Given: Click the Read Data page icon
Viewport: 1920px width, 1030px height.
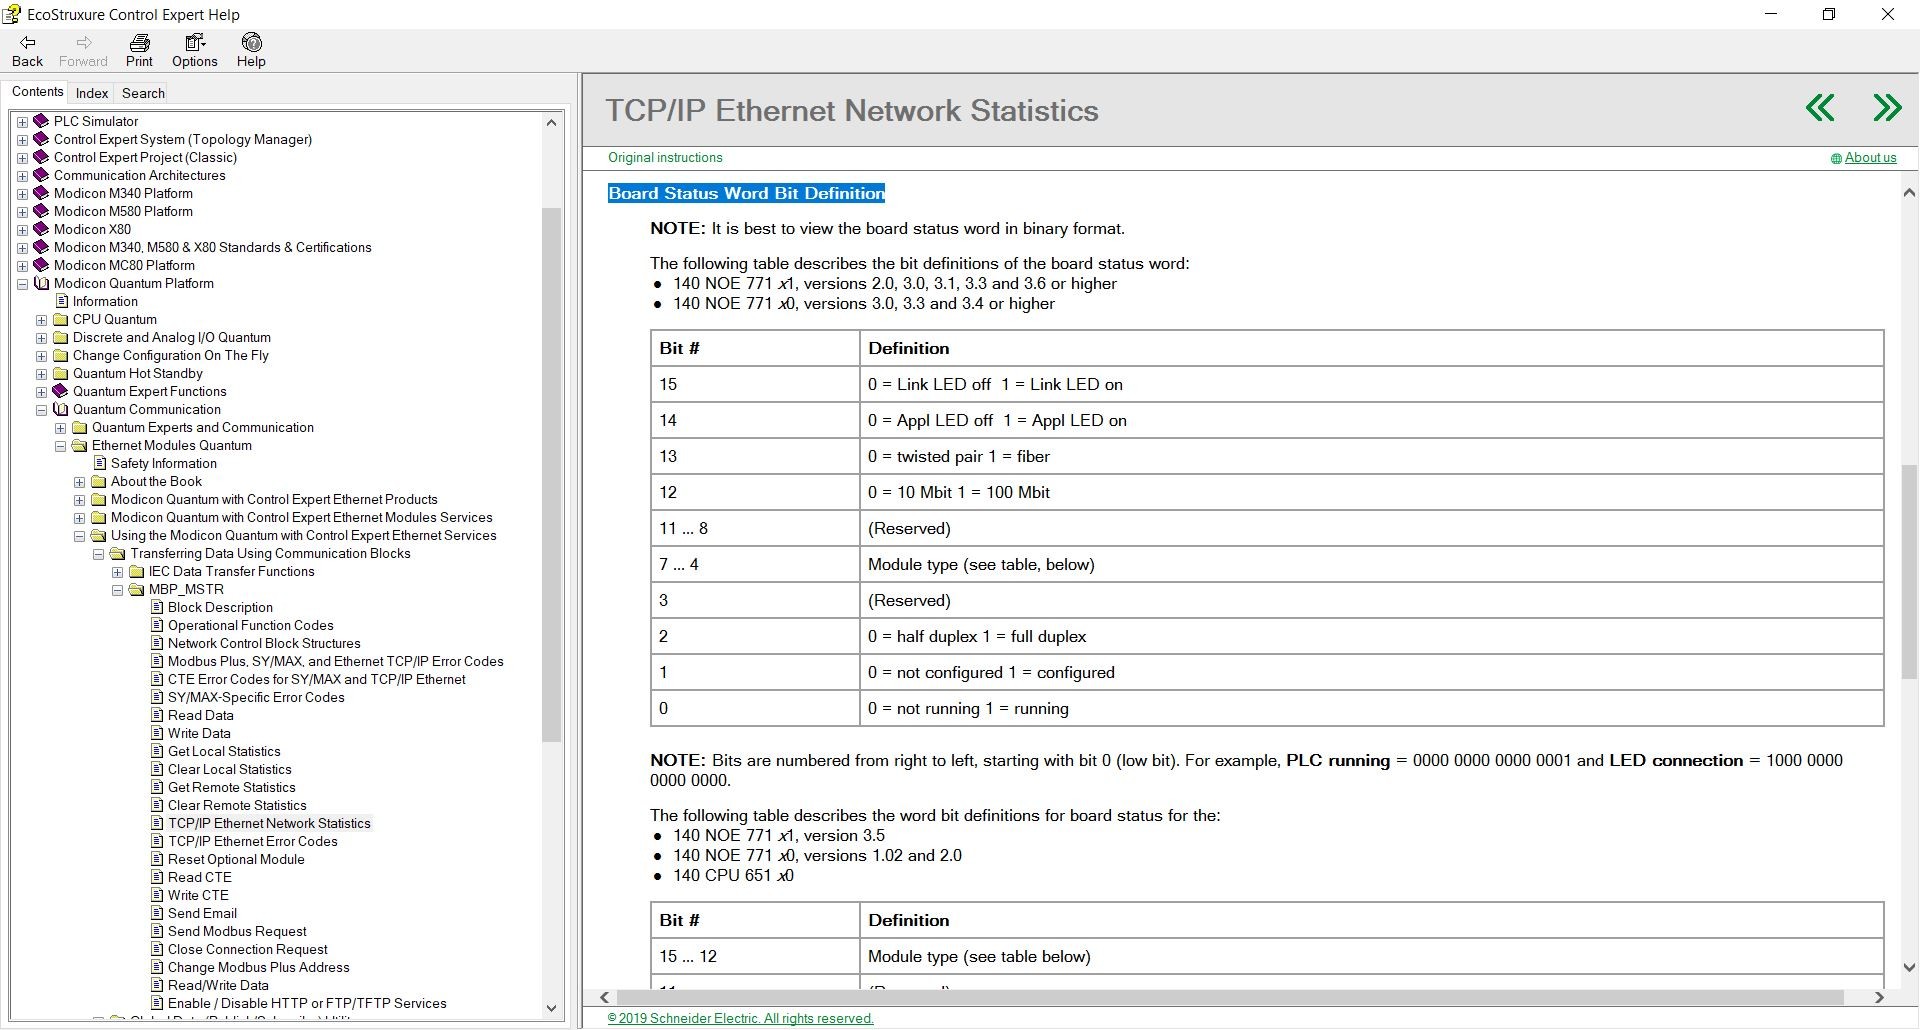Looking at the screenshot, I should [157, 715].
